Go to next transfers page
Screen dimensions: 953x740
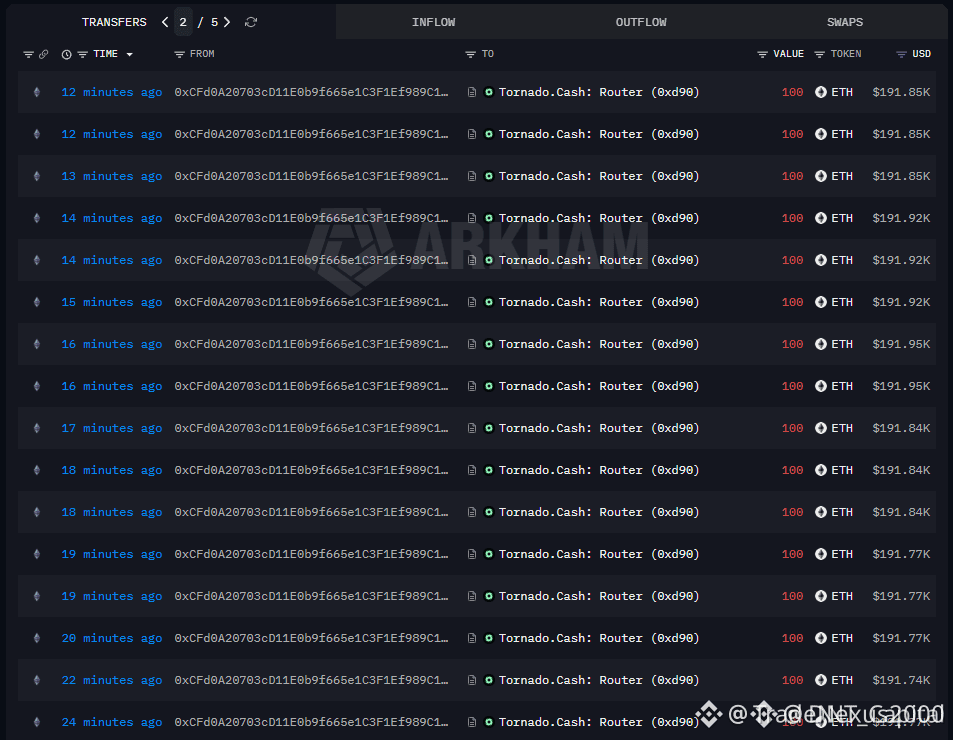227,22
